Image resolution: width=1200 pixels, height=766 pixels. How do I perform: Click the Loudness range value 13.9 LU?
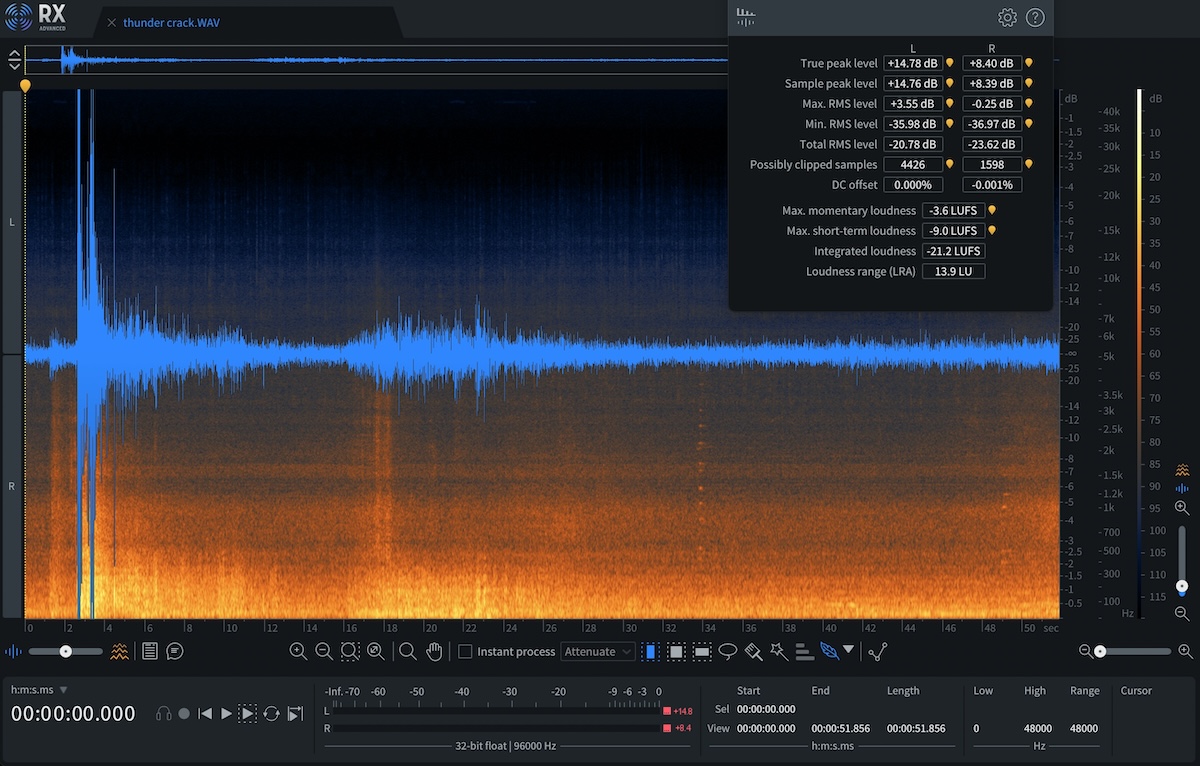tap(954, 271)
